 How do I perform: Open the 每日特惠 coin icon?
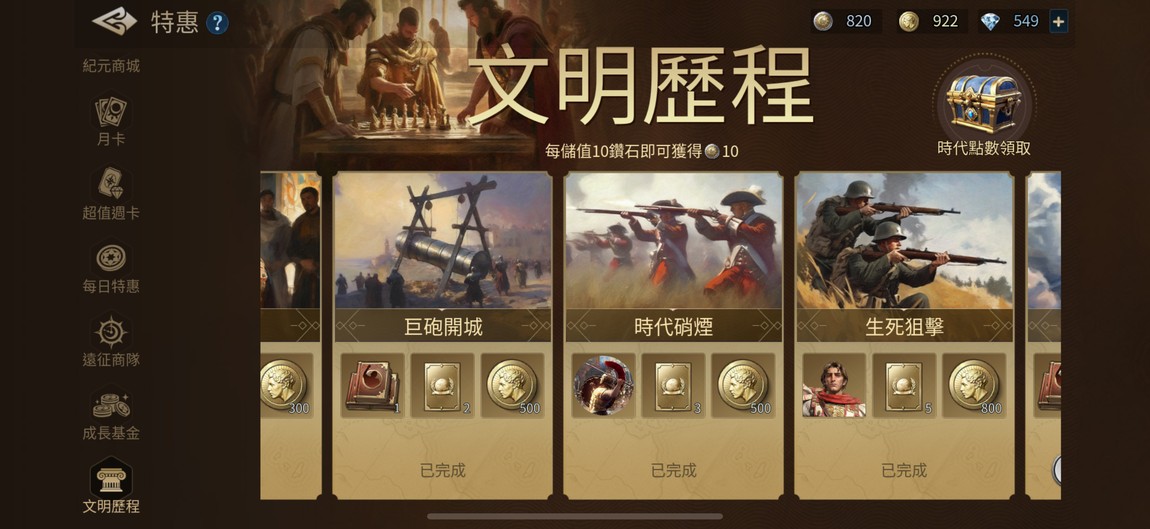coord(111,258)
